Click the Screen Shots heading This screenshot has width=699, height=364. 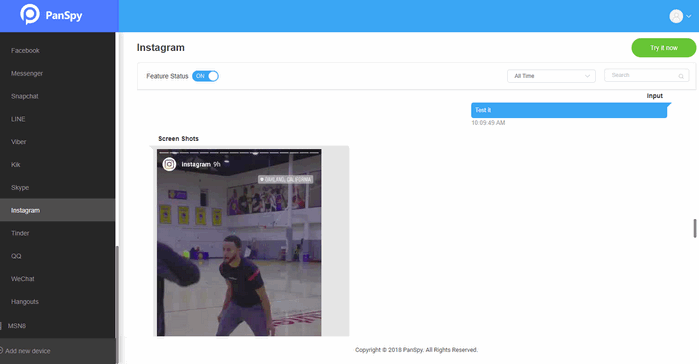pyautogui.click(x=178, y=139)
